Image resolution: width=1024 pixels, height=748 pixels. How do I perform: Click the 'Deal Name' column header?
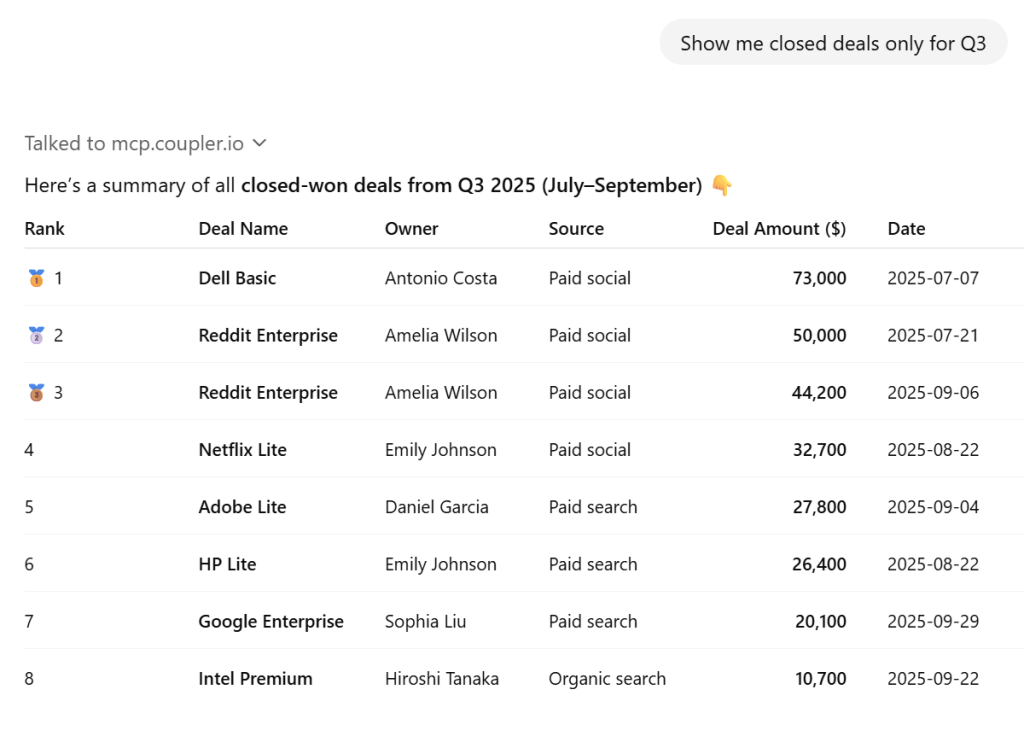click(243, 229)
